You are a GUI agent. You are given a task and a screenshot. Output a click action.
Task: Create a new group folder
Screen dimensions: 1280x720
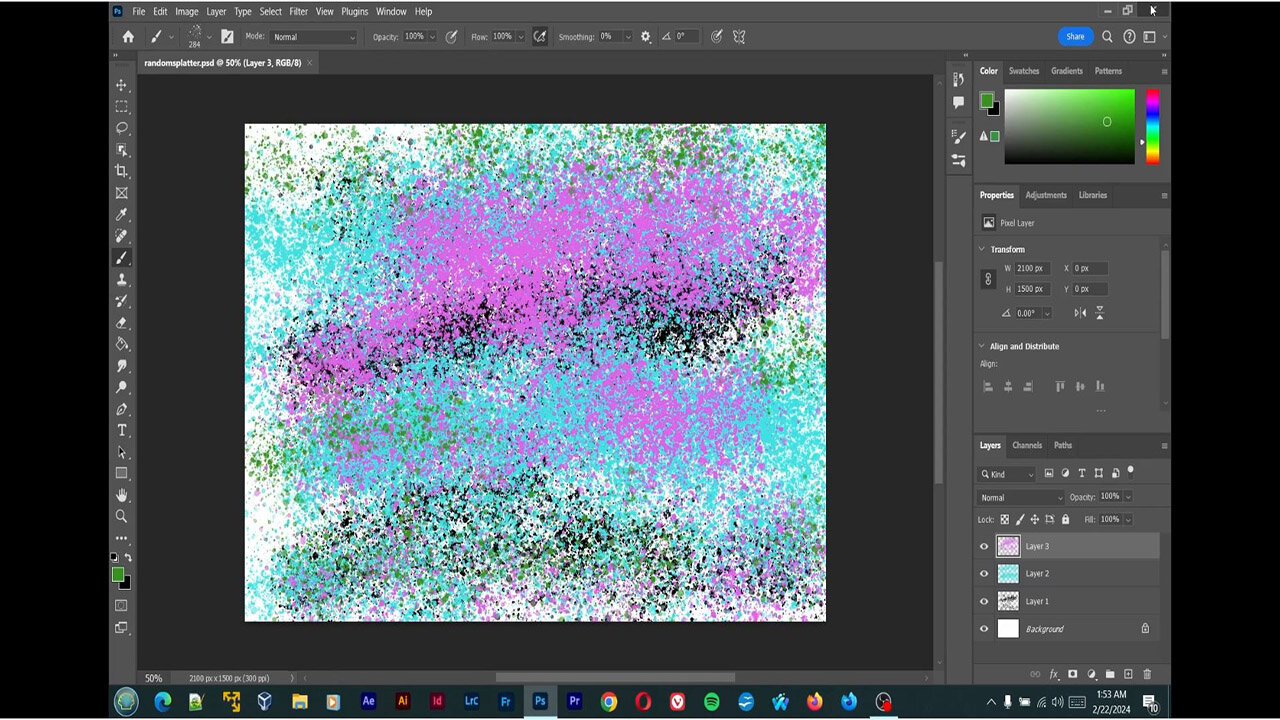click(x=1110, y=675)
